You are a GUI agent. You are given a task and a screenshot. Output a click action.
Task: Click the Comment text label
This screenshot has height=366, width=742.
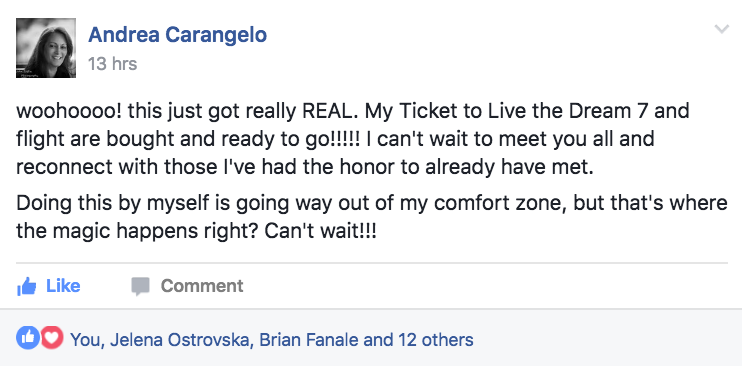pos(202,286)
